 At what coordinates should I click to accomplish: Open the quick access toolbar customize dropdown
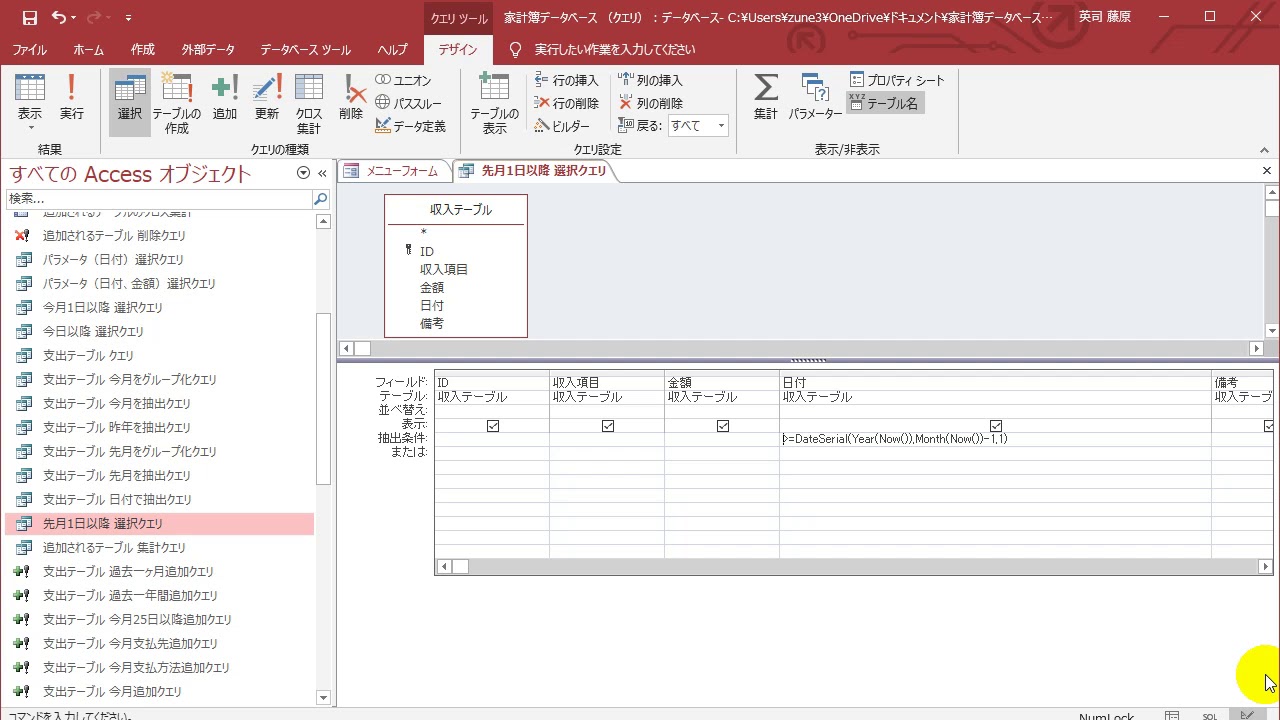point(128,18)
